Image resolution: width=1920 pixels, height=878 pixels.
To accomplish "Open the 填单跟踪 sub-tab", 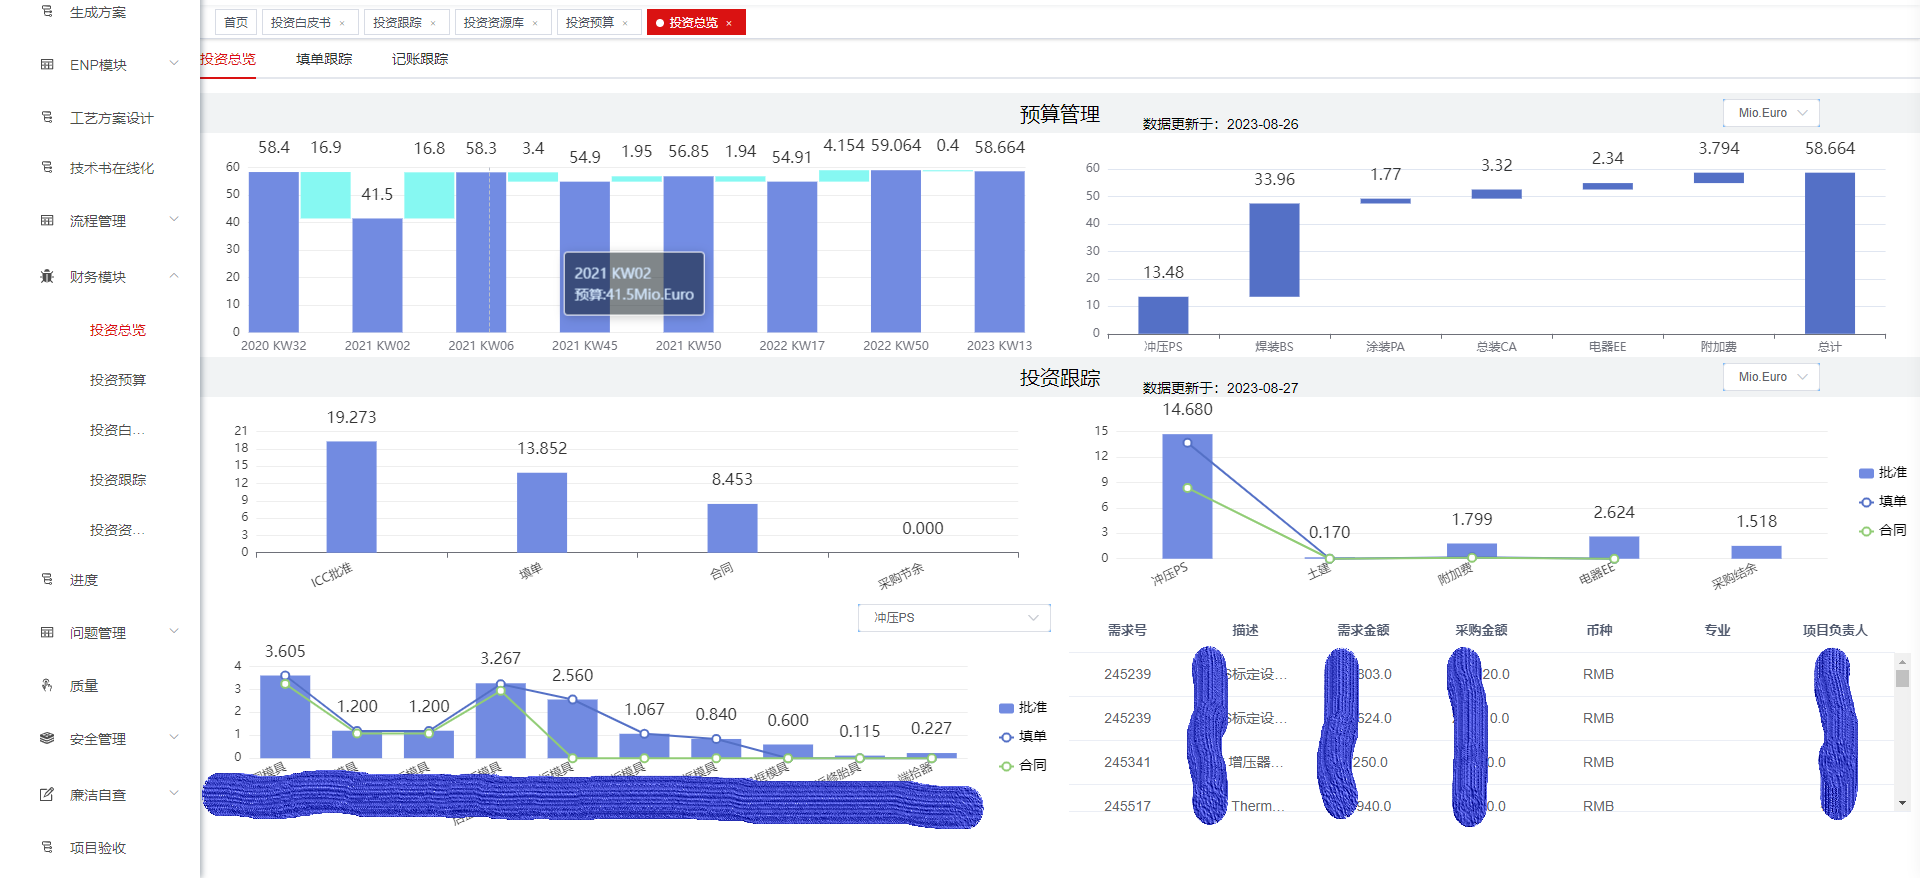I will click(324, 59).
